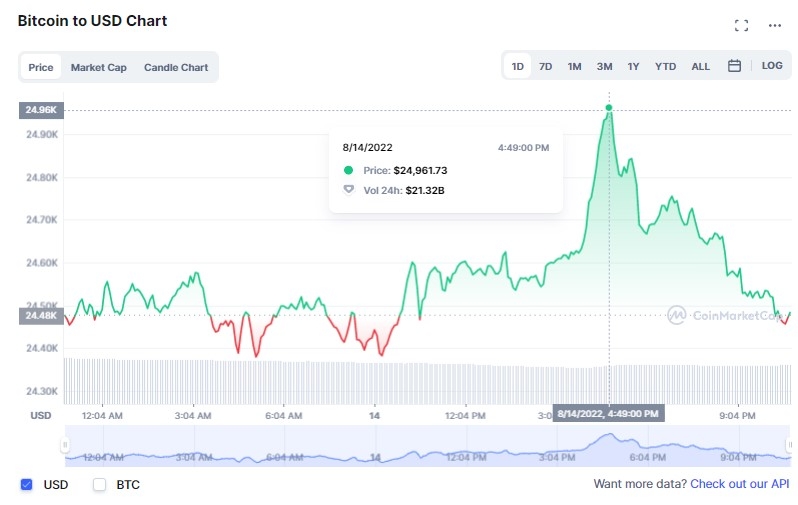Open the three-dot more options menu
Viewport: 798px width, 505px height.
(x=775, y=25)
